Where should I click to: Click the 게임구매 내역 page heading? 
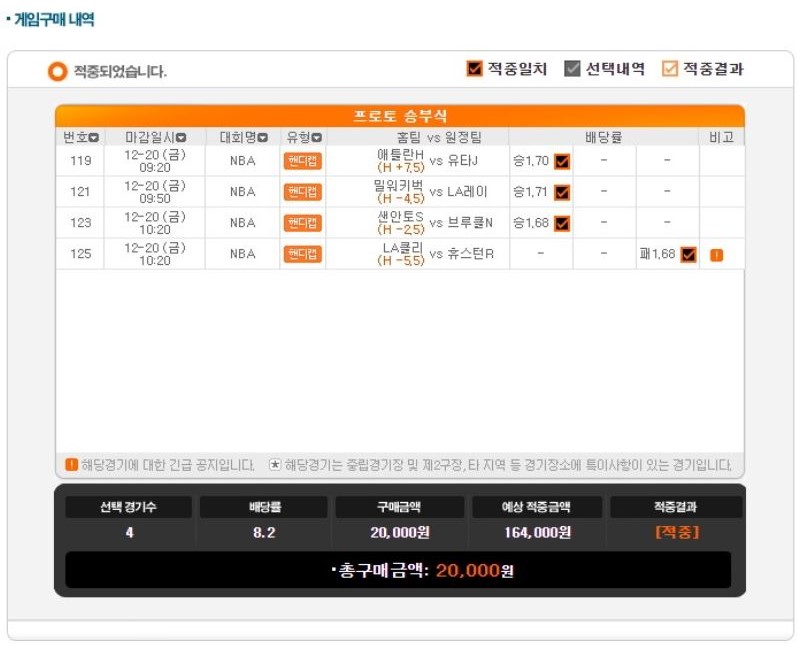coord(54,19)
